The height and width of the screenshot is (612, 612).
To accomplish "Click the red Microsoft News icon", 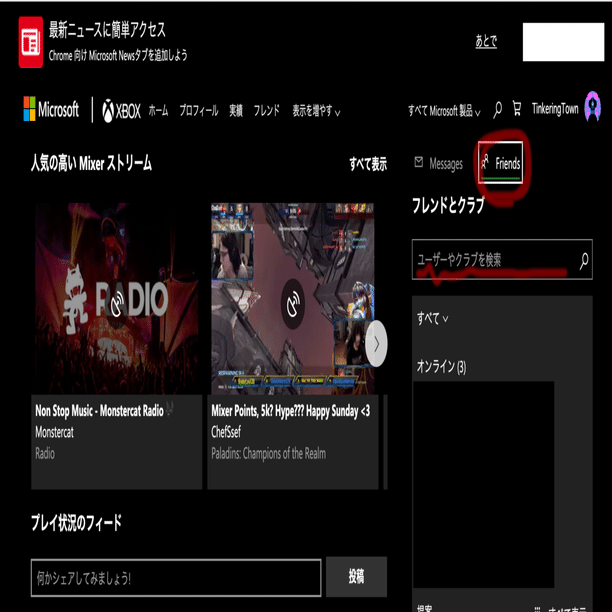I will 31,42.
